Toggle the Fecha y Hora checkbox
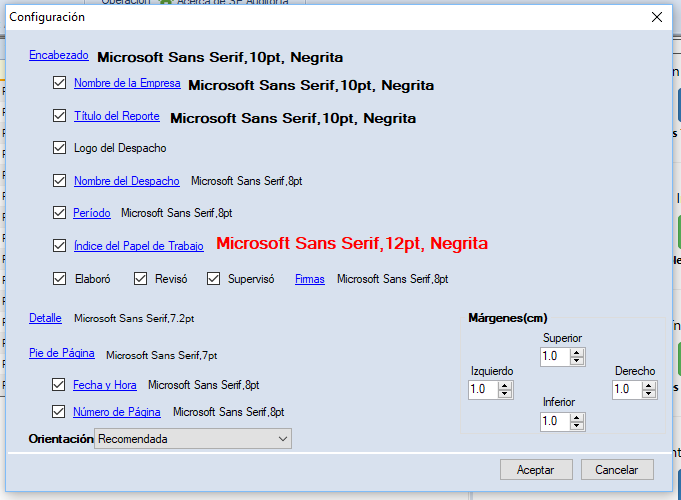681x500 pixels. click(60, 385)
